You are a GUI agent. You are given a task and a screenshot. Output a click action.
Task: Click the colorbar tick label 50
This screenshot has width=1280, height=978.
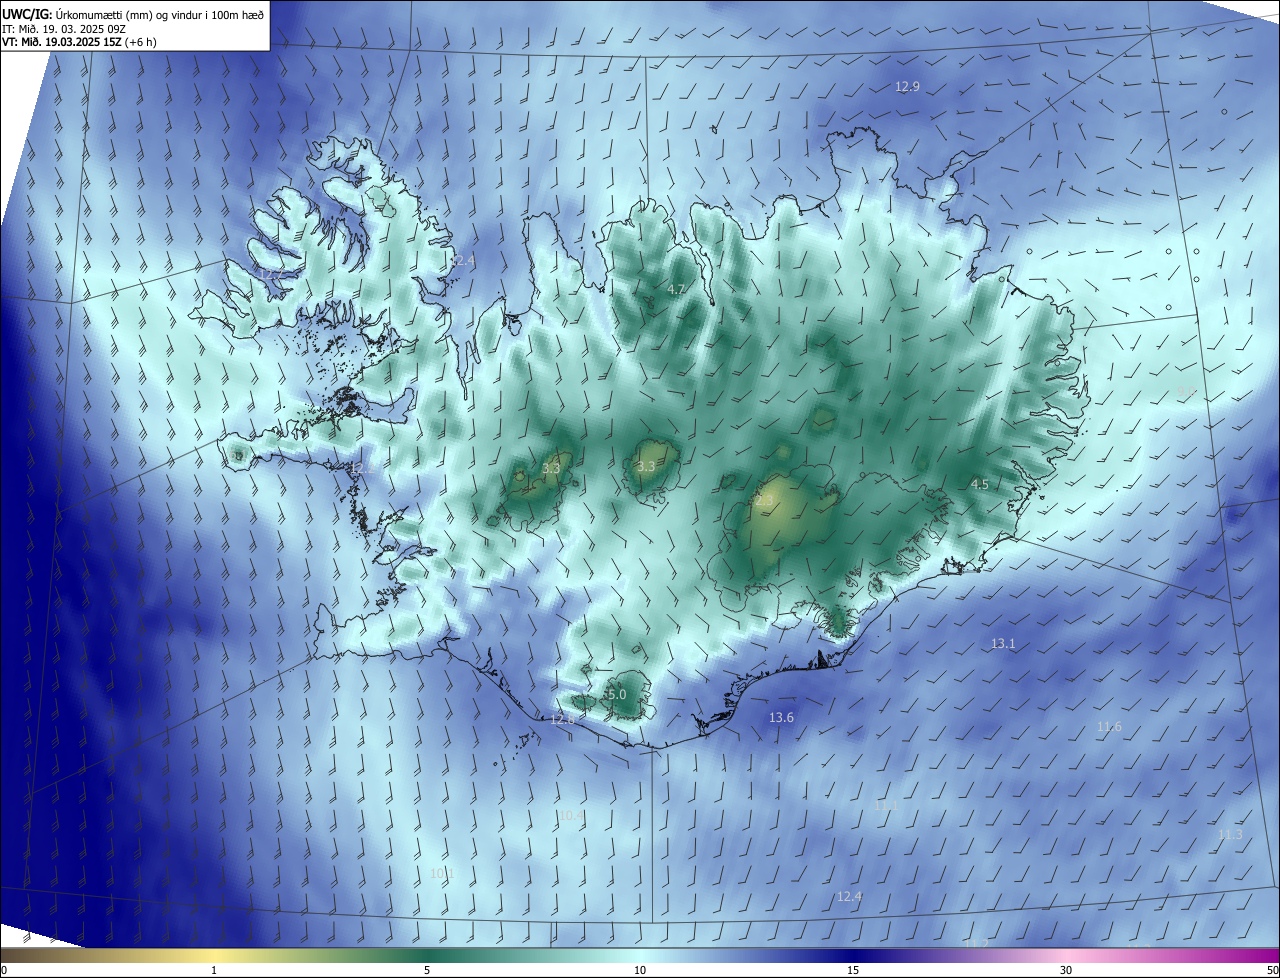coord(1272,970)
